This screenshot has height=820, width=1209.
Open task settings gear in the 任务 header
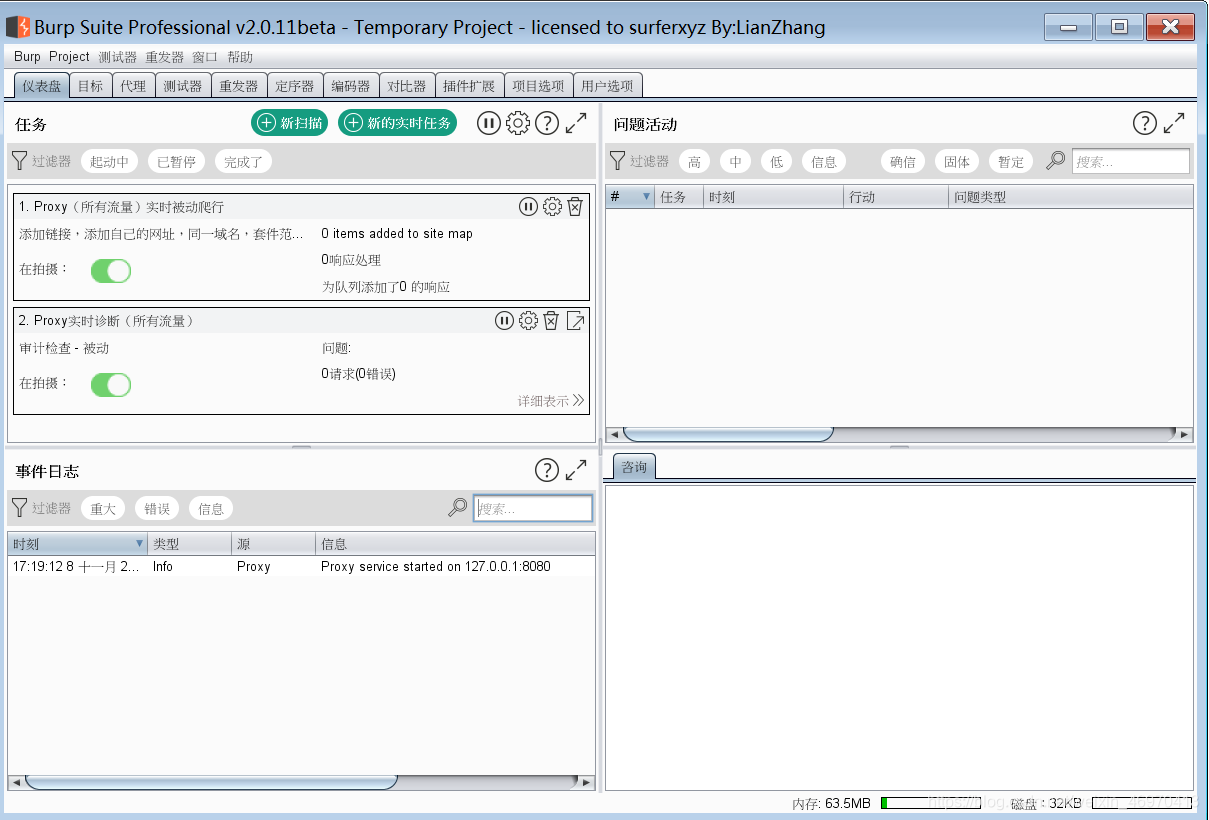coord(517,123)
